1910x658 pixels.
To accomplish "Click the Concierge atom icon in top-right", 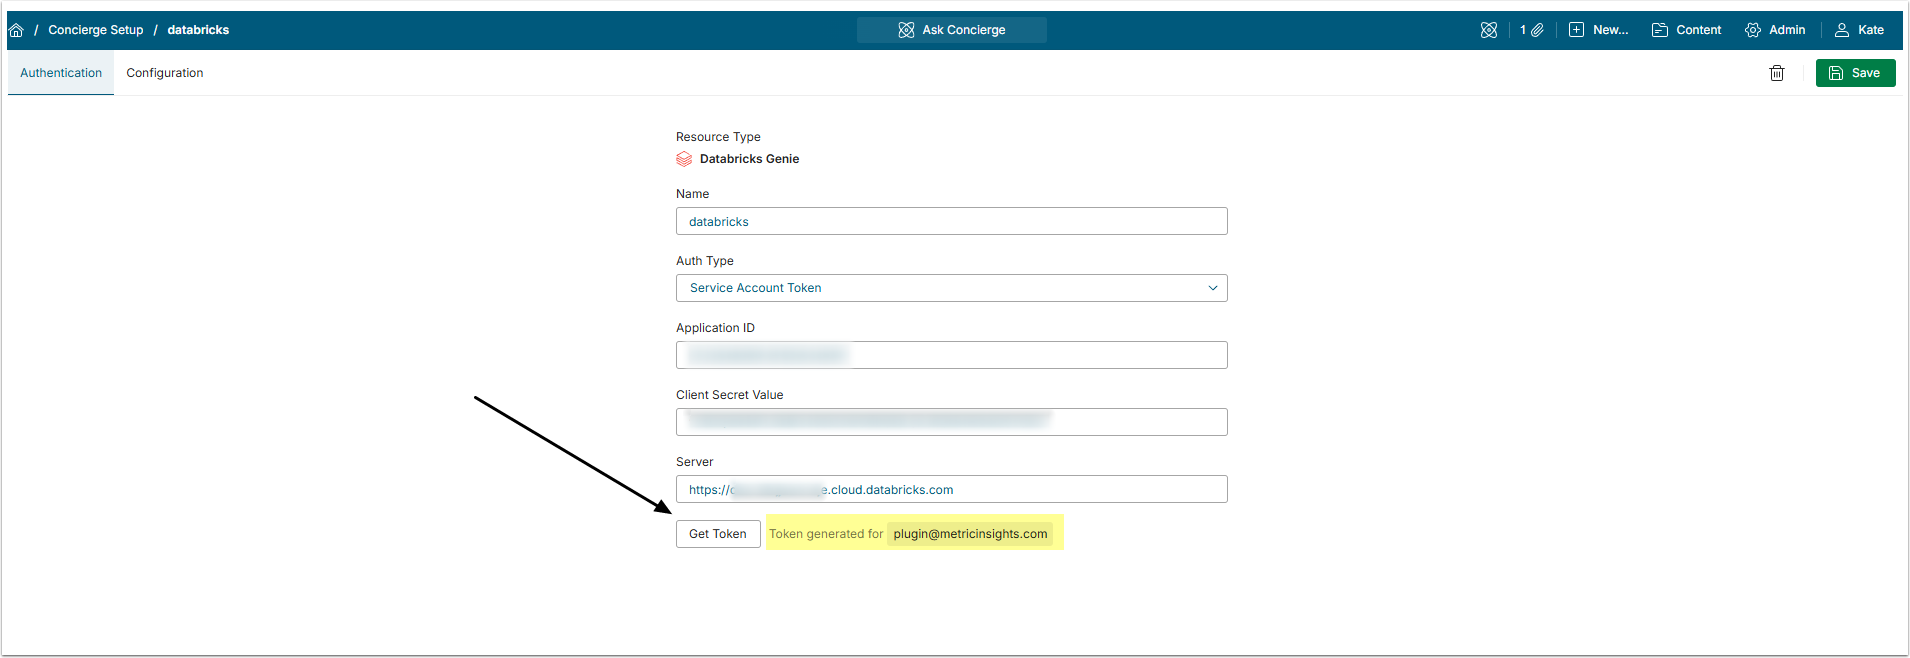I will [1489, 30].
